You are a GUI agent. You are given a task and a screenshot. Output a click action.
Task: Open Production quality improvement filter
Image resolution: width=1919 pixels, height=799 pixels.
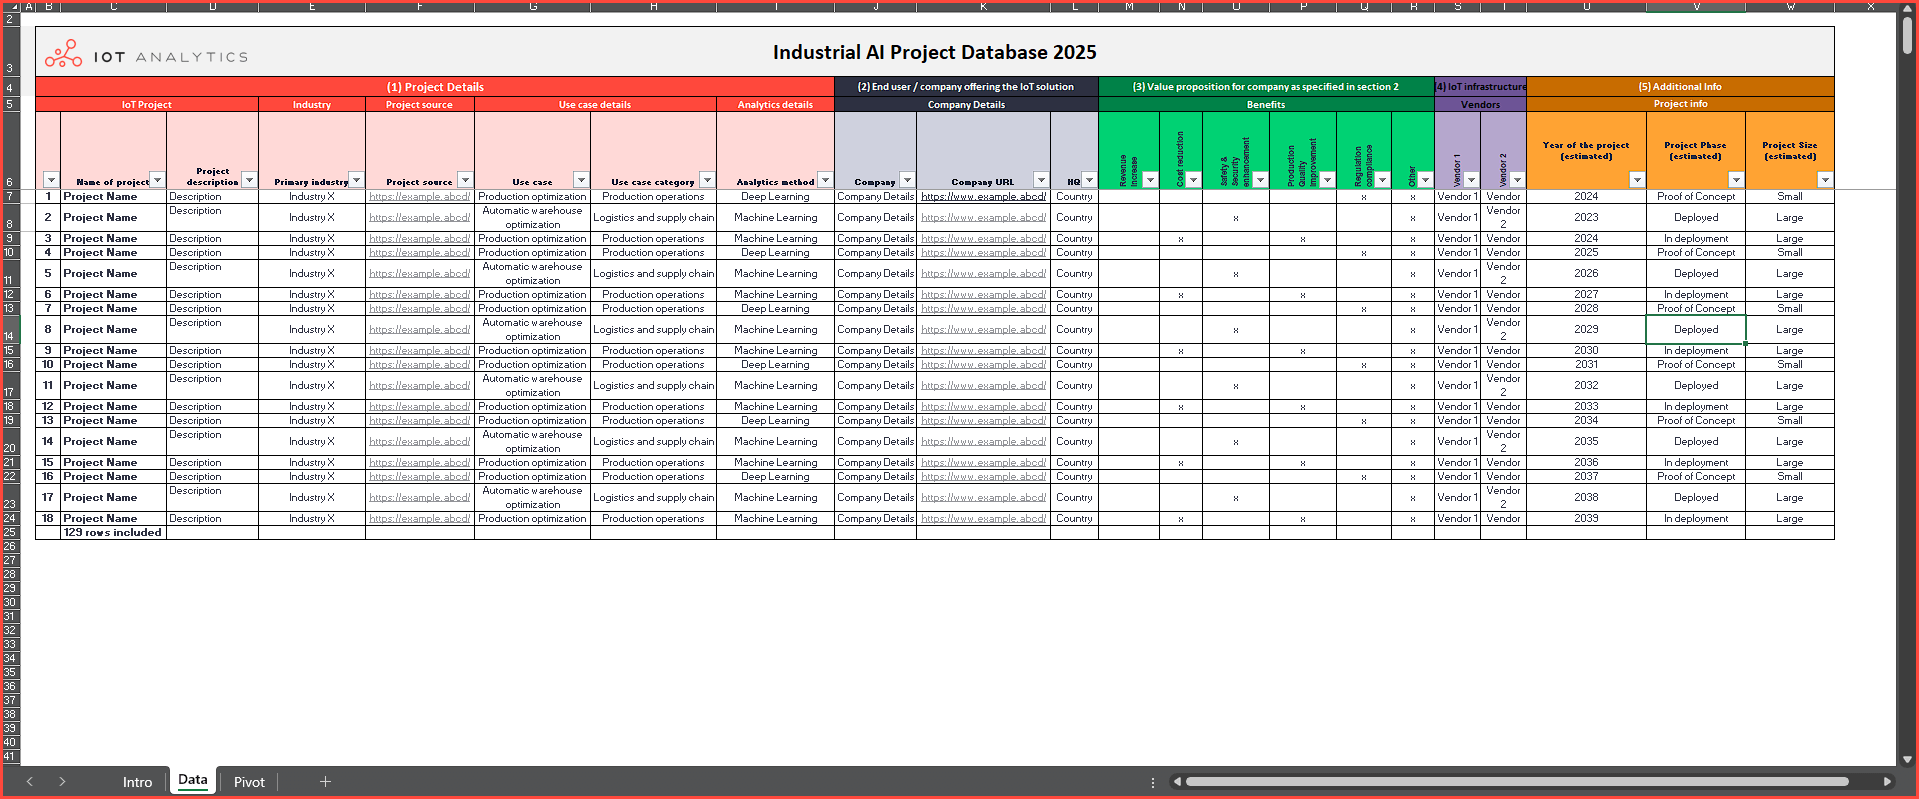(x=1327, y=180)
